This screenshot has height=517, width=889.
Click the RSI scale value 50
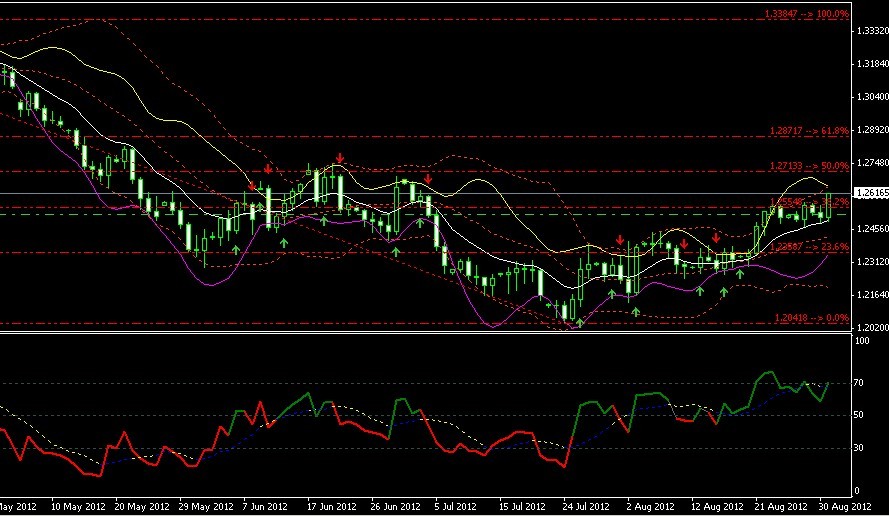pyautogui.click(x=860, y=416)
